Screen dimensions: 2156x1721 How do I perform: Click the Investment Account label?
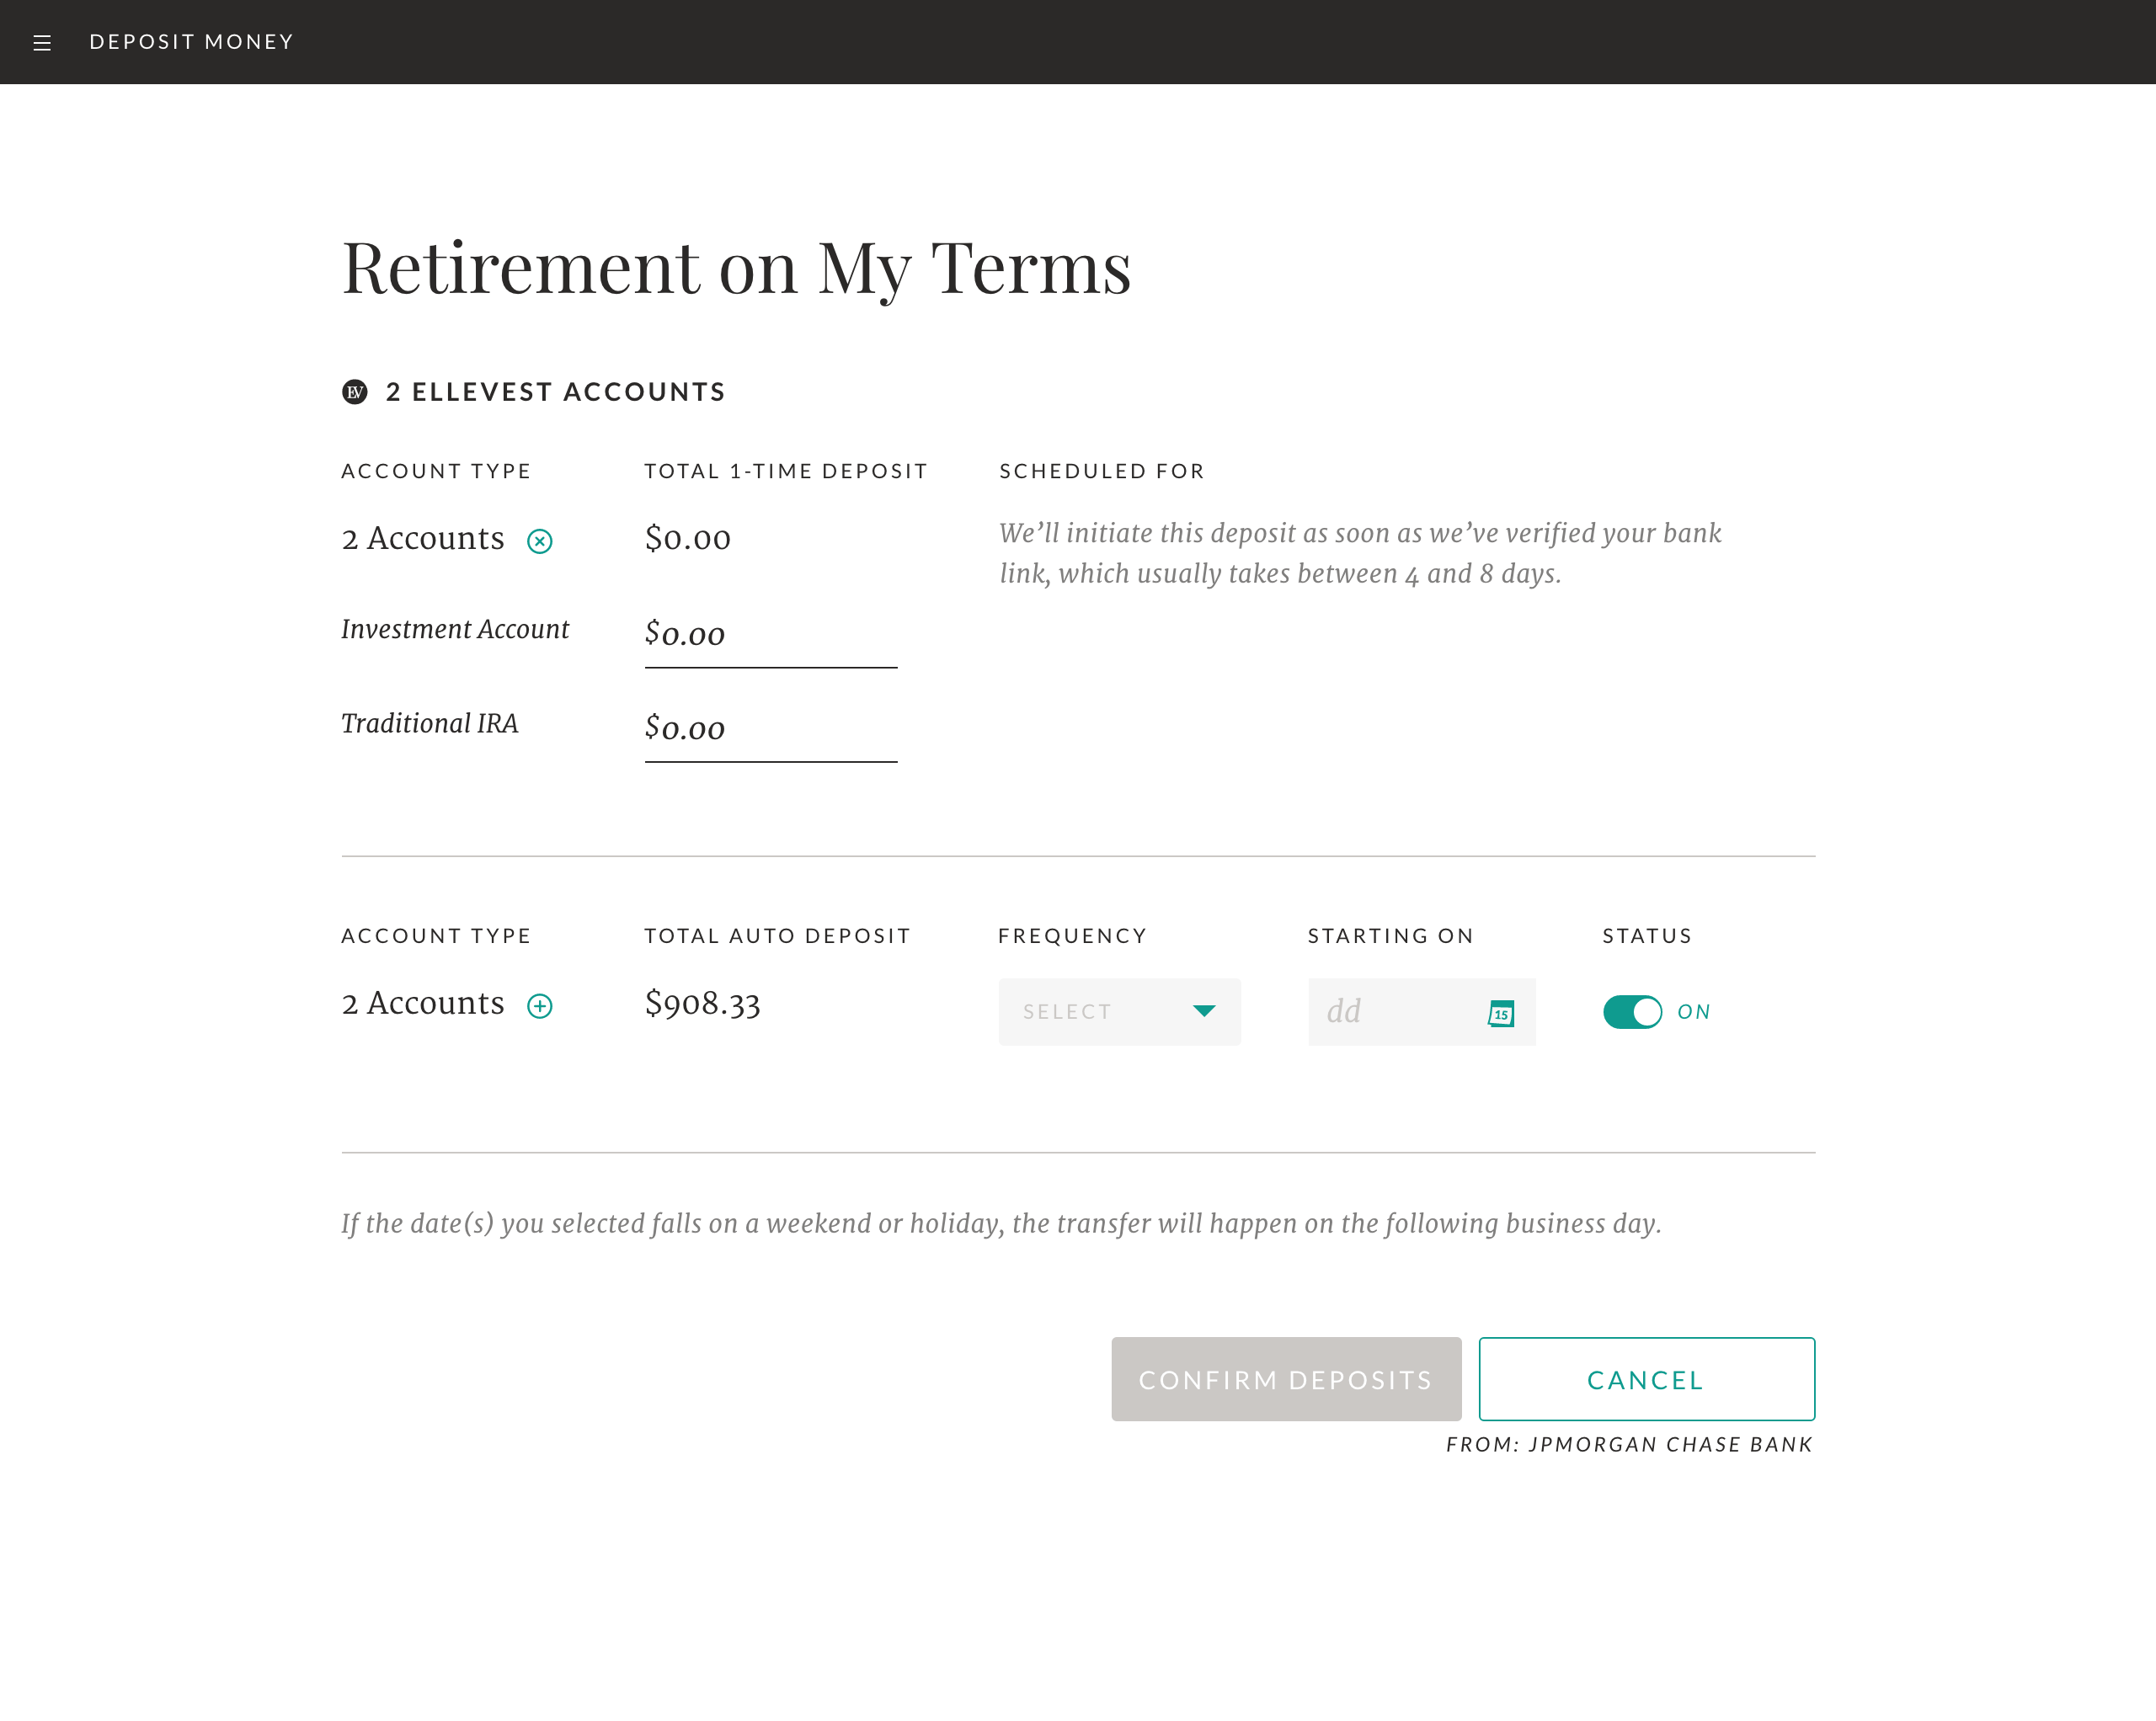tap(455, 630)
